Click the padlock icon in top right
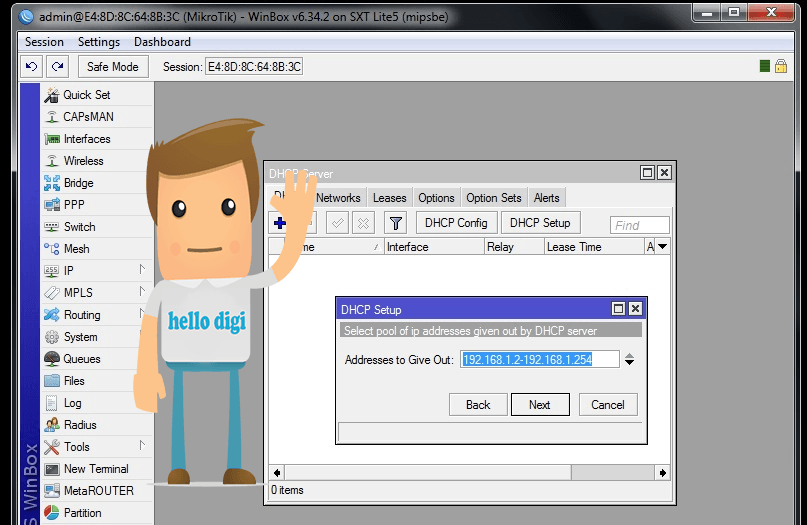The height and width of the screenshot is (525, 807). click(x=781, y=66)
